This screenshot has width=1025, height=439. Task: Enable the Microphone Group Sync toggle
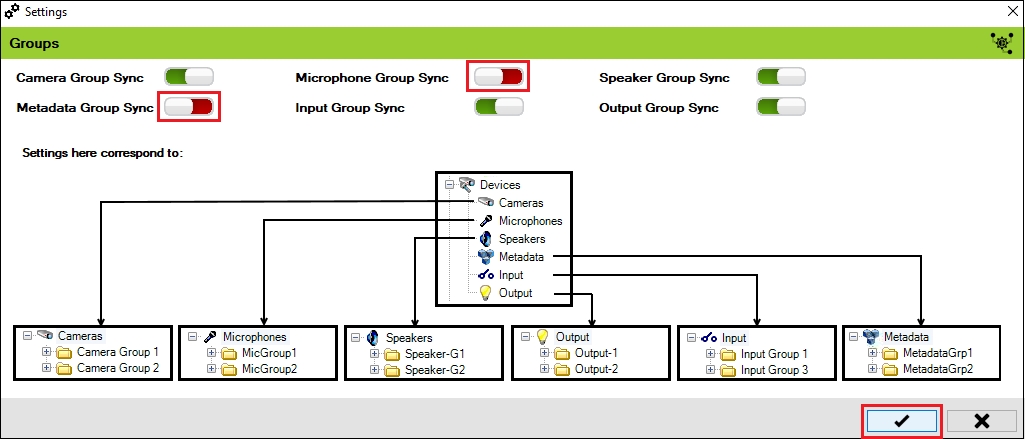coord(498,77)
